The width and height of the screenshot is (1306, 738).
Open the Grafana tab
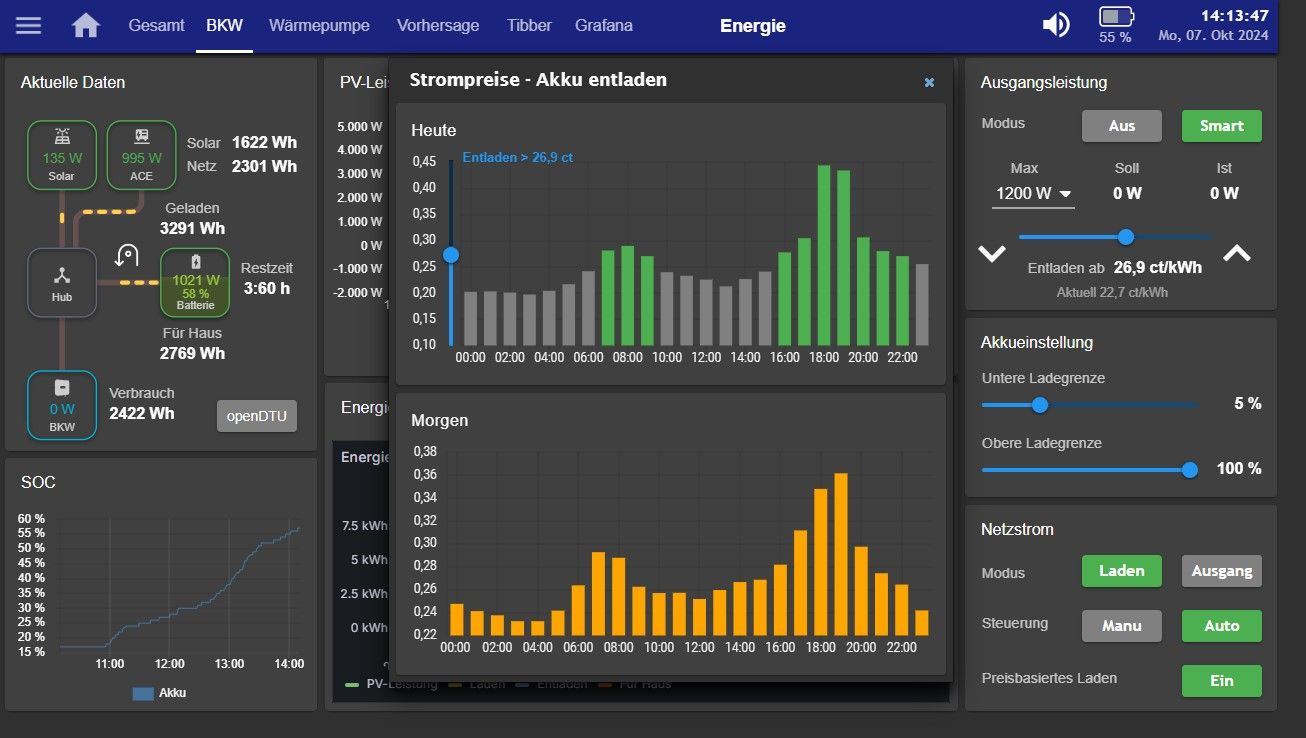(x=604, y=26)
